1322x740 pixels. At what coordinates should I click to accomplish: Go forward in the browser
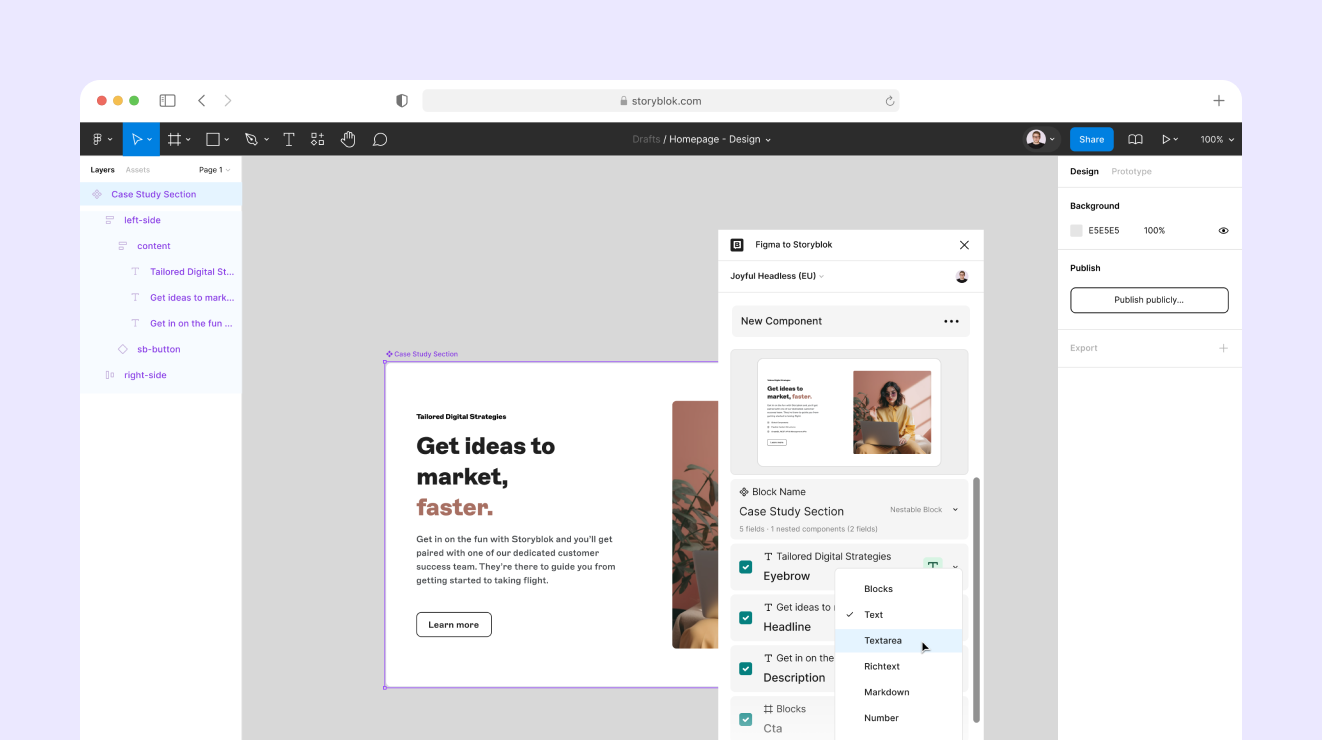click(x=228, y=101)
